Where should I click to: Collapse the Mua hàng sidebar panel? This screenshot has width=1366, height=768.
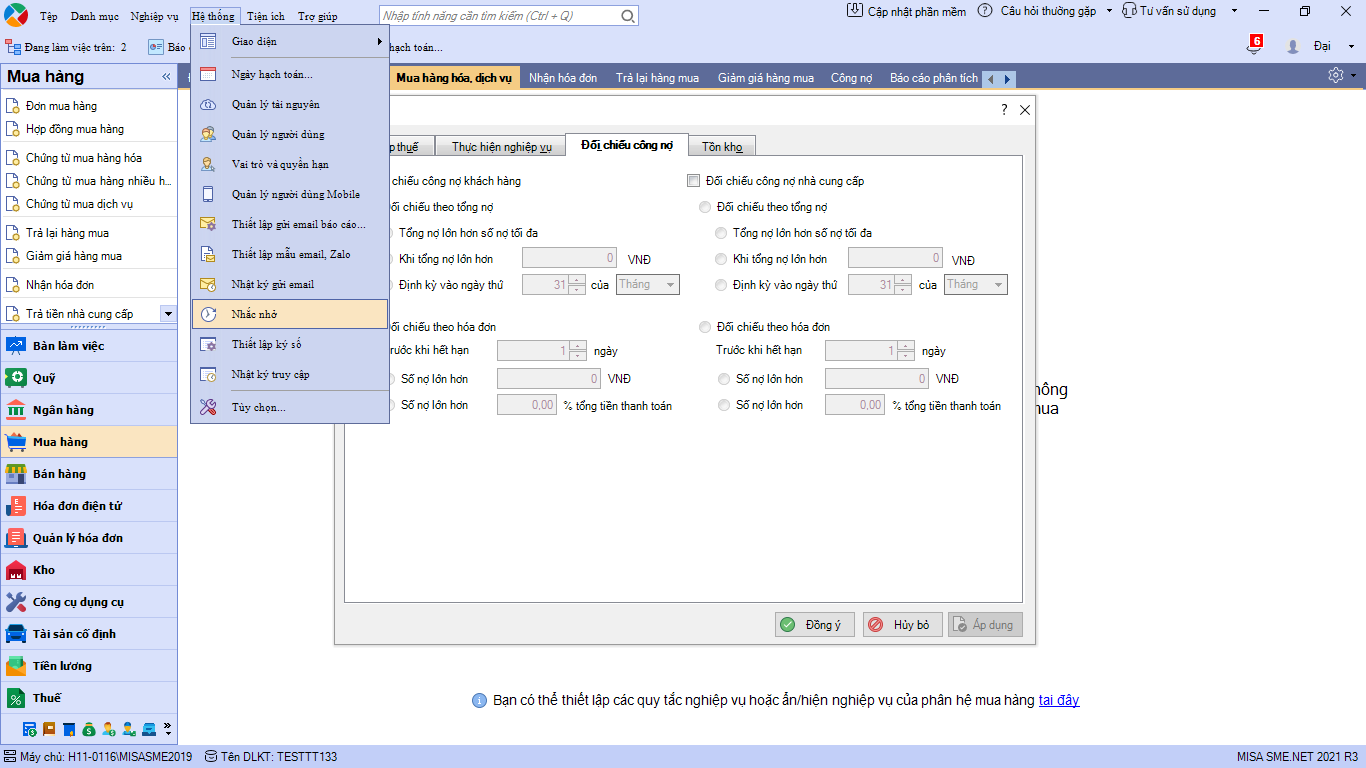click(x=166, y=76)
